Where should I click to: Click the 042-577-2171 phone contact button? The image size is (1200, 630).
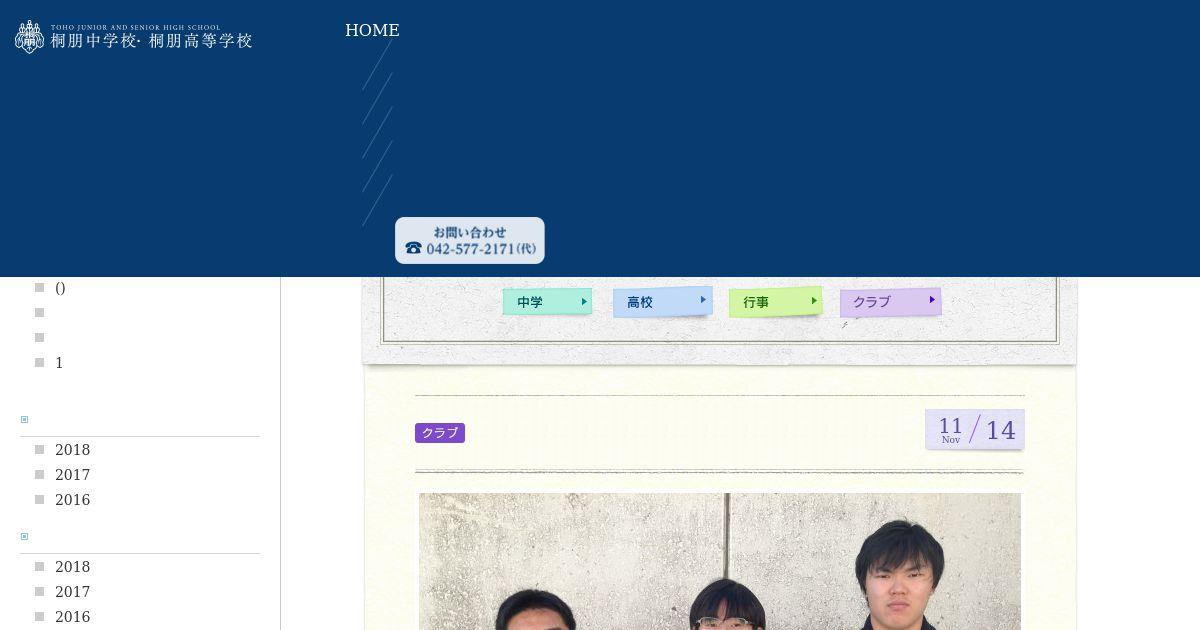(x=470, y=240)
